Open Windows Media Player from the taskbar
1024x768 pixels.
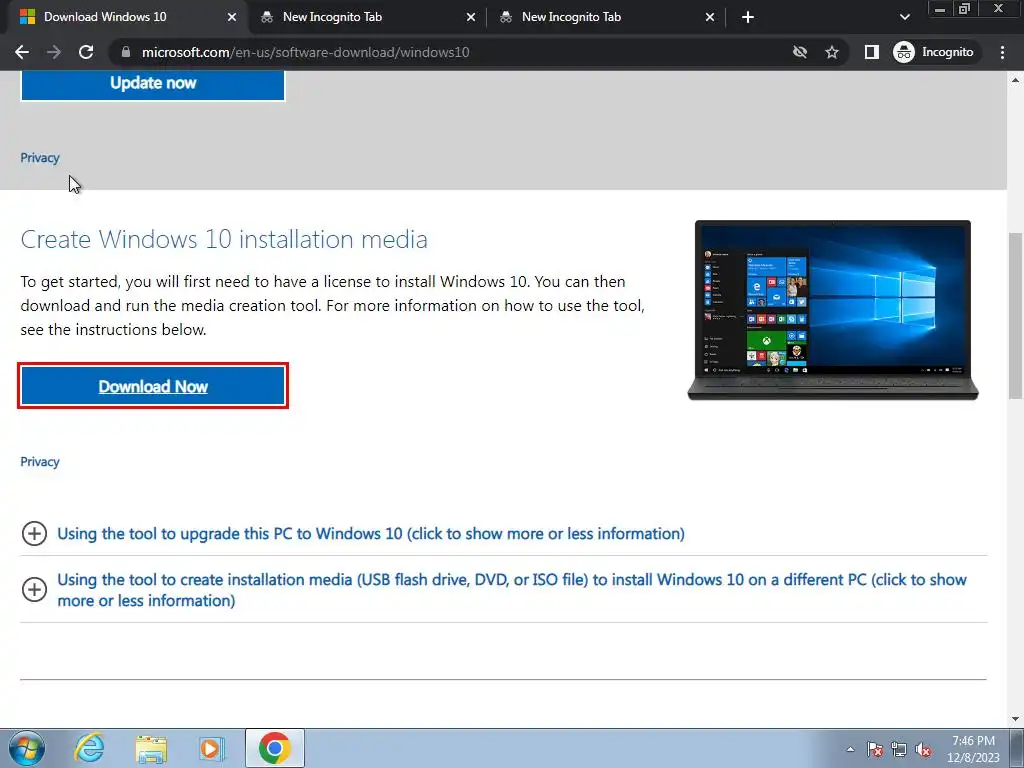coord(212,748)
